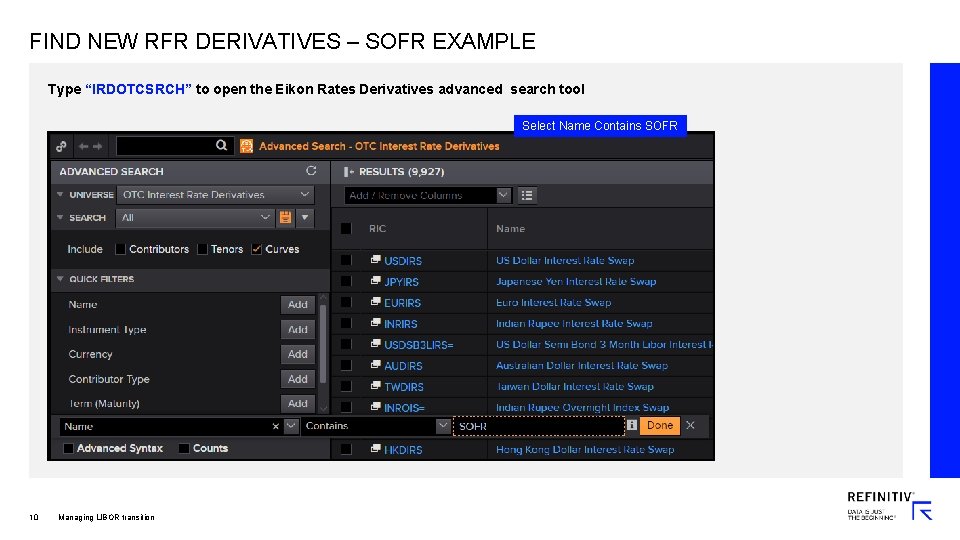Open HKDIRS quote window icon

coord(375,449)
